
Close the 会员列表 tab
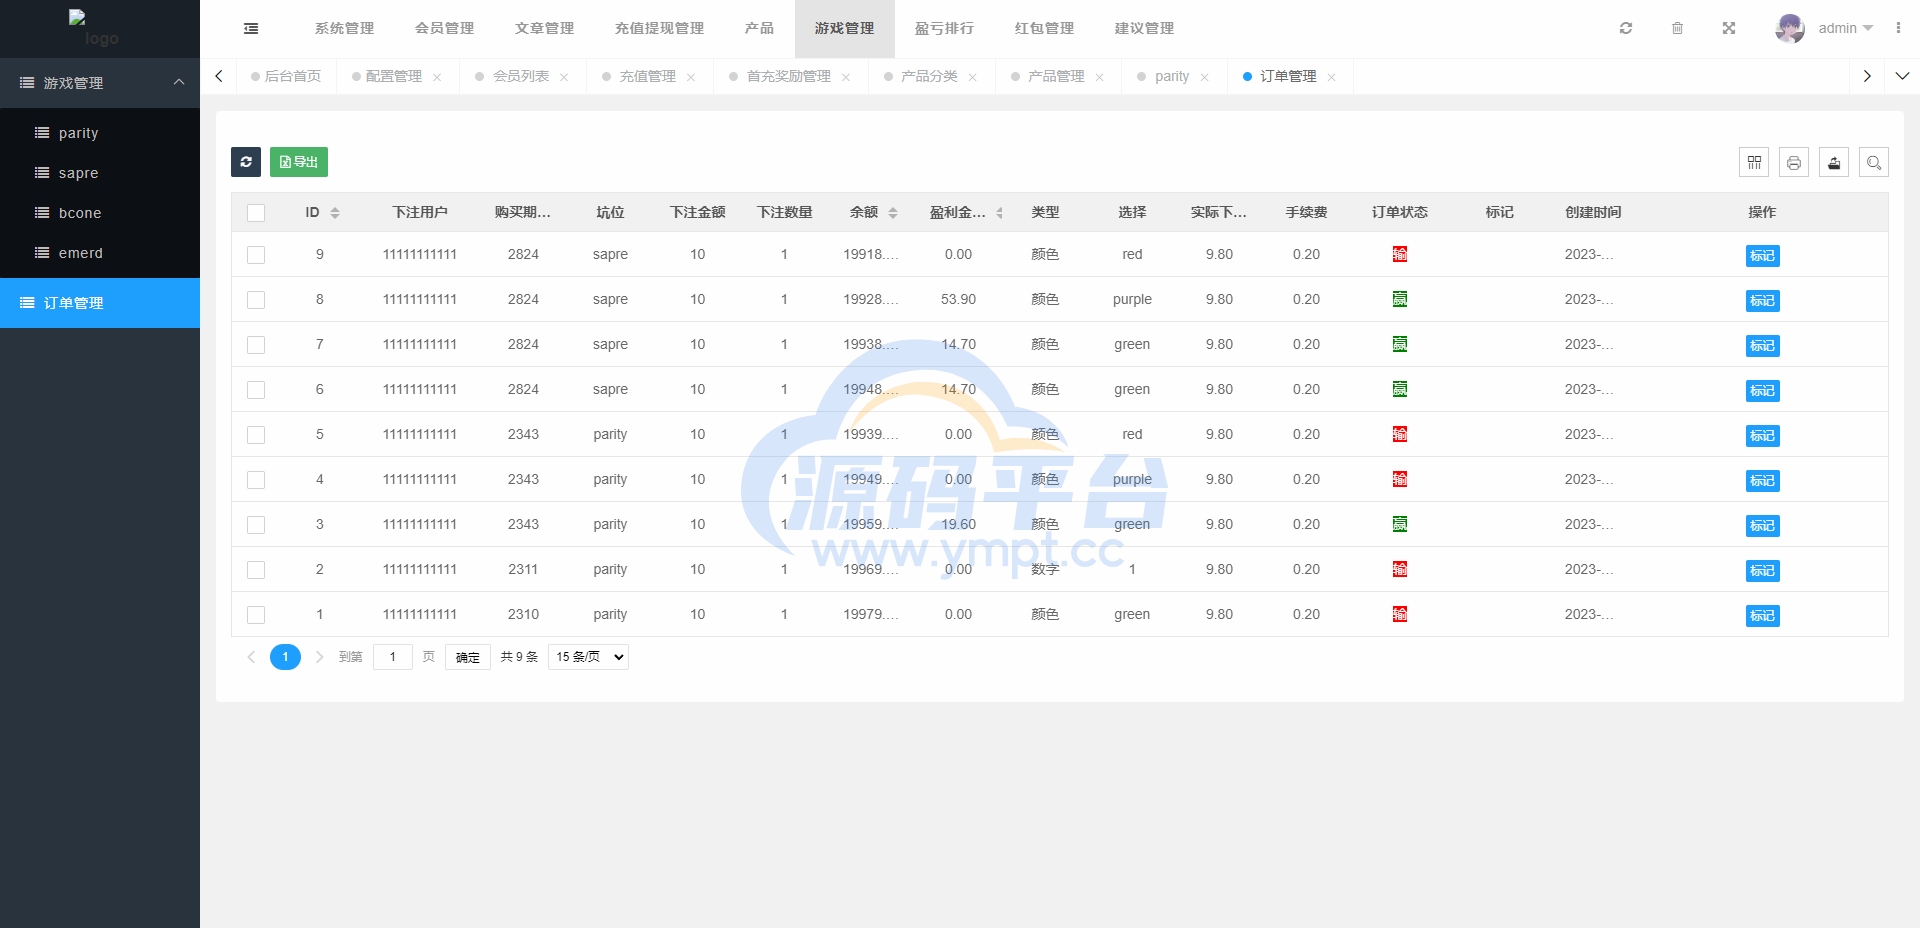pos(564,77)
